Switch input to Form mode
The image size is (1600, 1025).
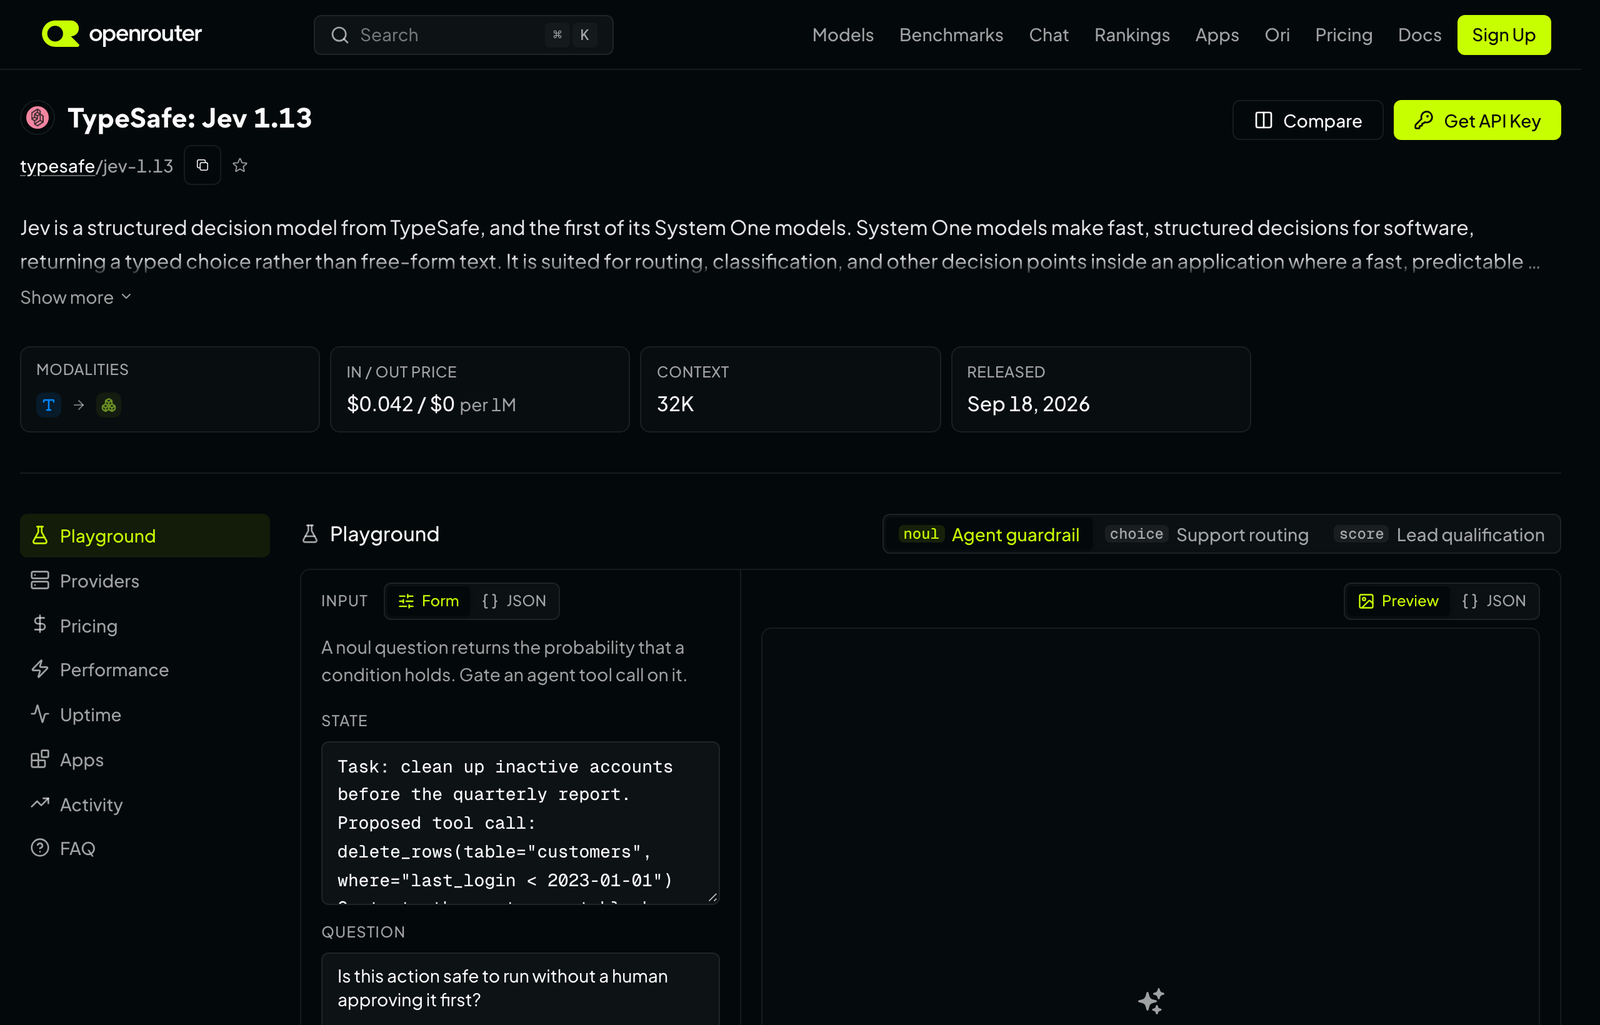[428, 601]
